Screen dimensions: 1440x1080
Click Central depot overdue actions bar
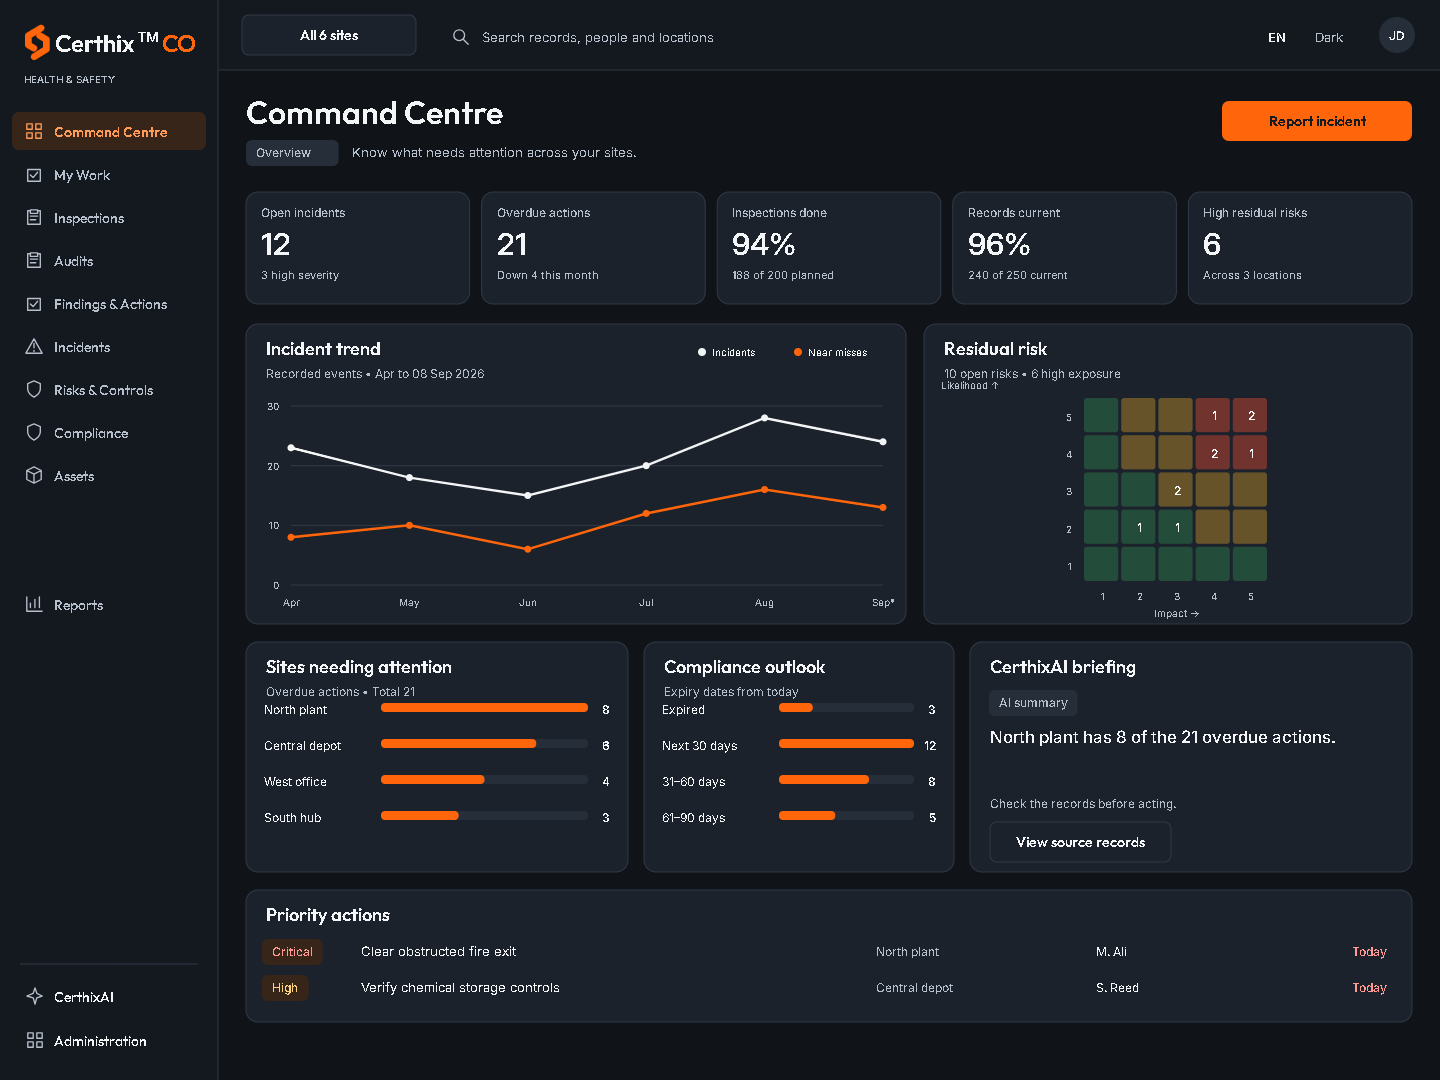[x=484, y=744]
